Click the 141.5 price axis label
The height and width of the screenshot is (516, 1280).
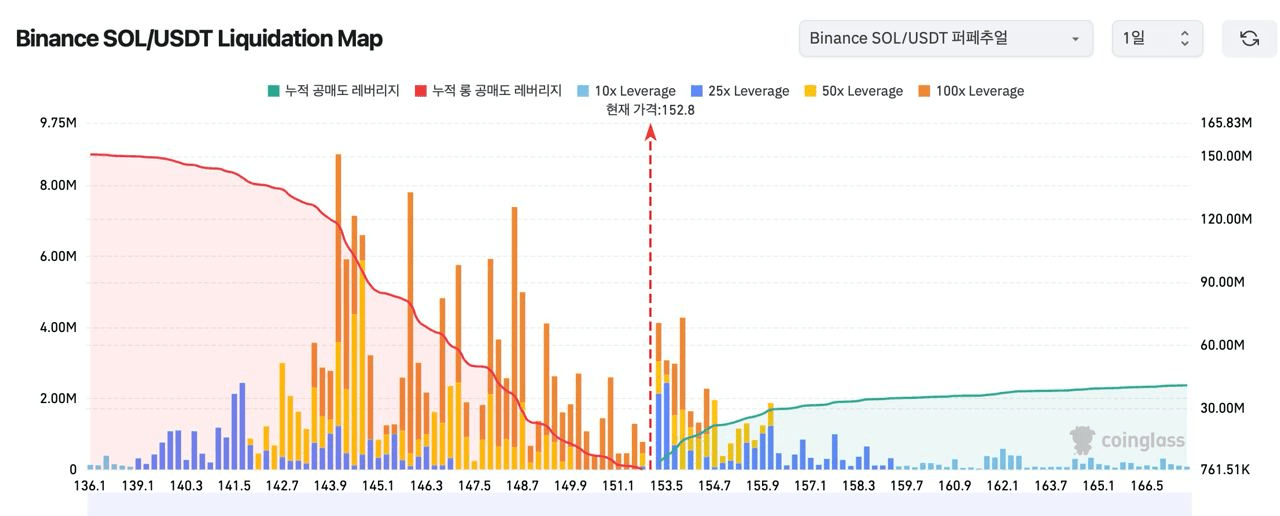coord(234,486)
